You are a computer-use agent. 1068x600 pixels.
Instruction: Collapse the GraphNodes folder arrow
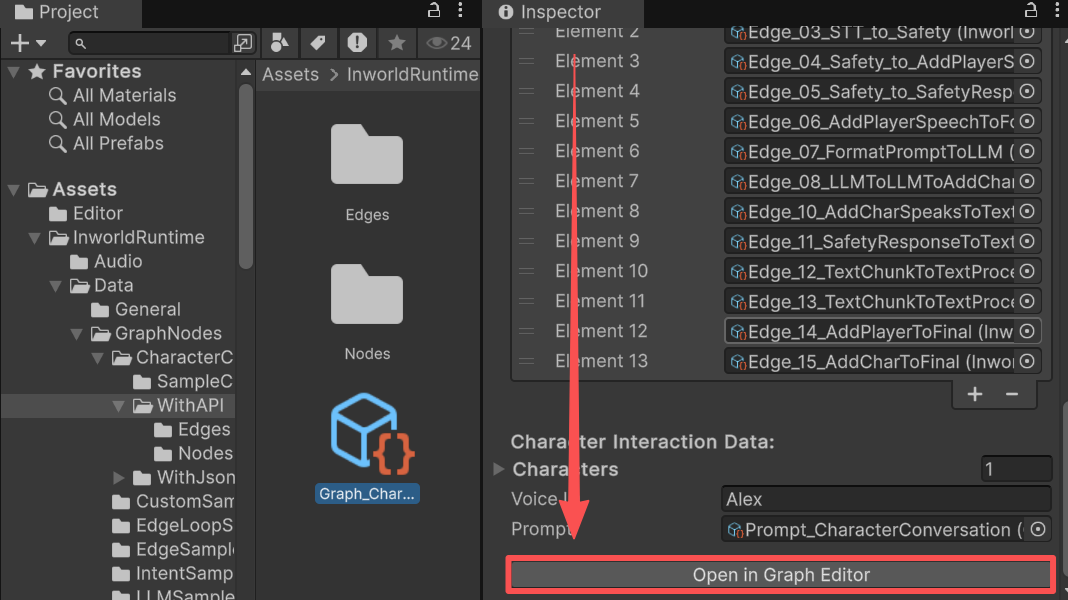[x=77, y=334]
